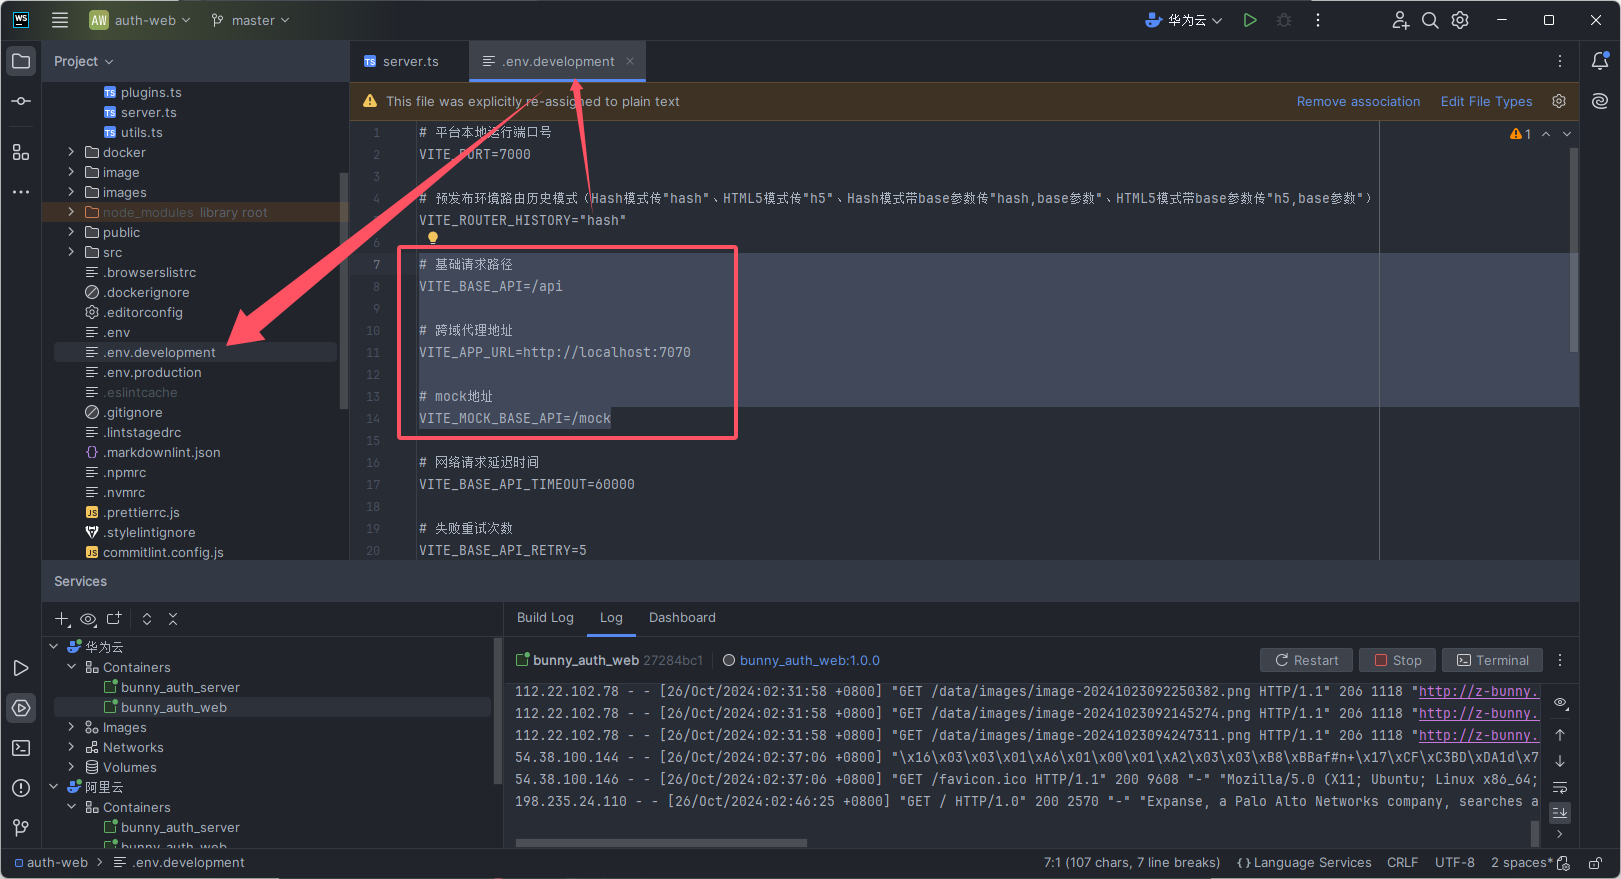Switch to server.ts editor tab
Screen dimensions: 1621x879
point(401,61)
